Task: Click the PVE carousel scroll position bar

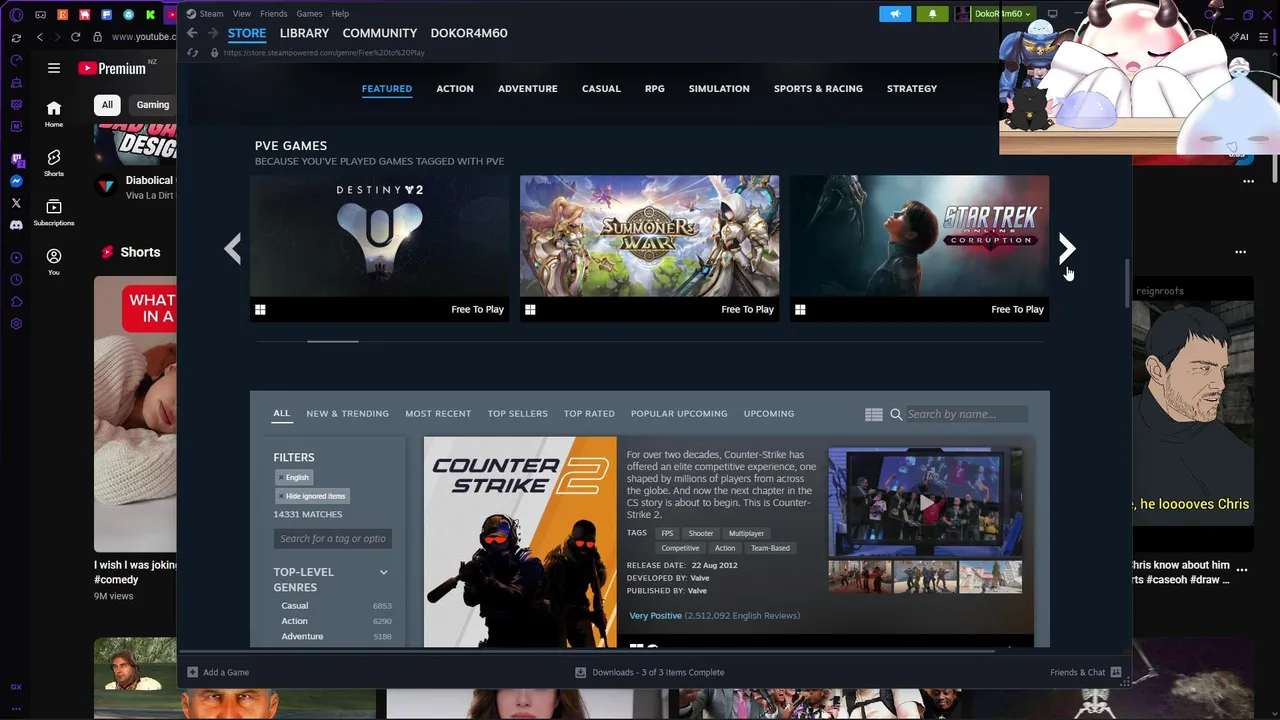Action: click(333, 342)
